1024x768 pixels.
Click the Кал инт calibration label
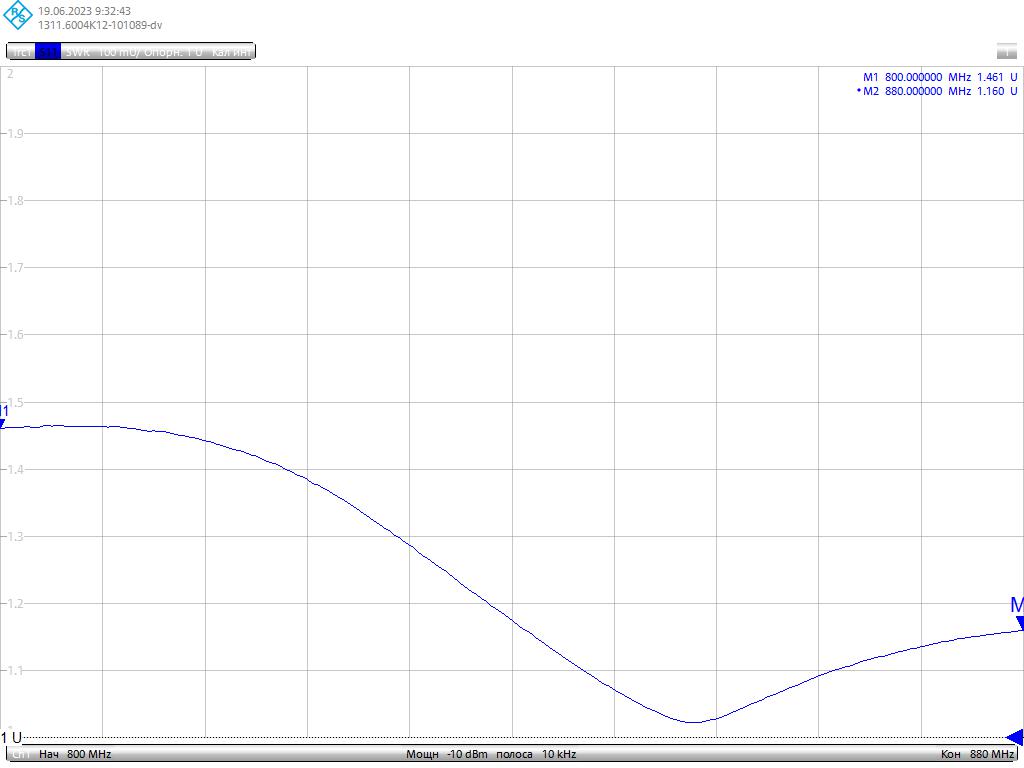[x=231, y=52]
